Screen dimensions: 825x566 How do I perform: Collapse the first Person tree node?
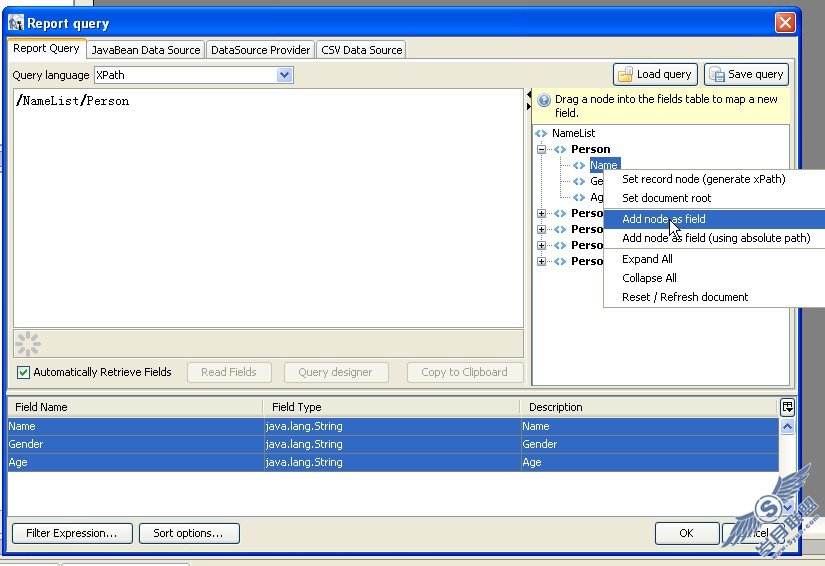point(541,149)
